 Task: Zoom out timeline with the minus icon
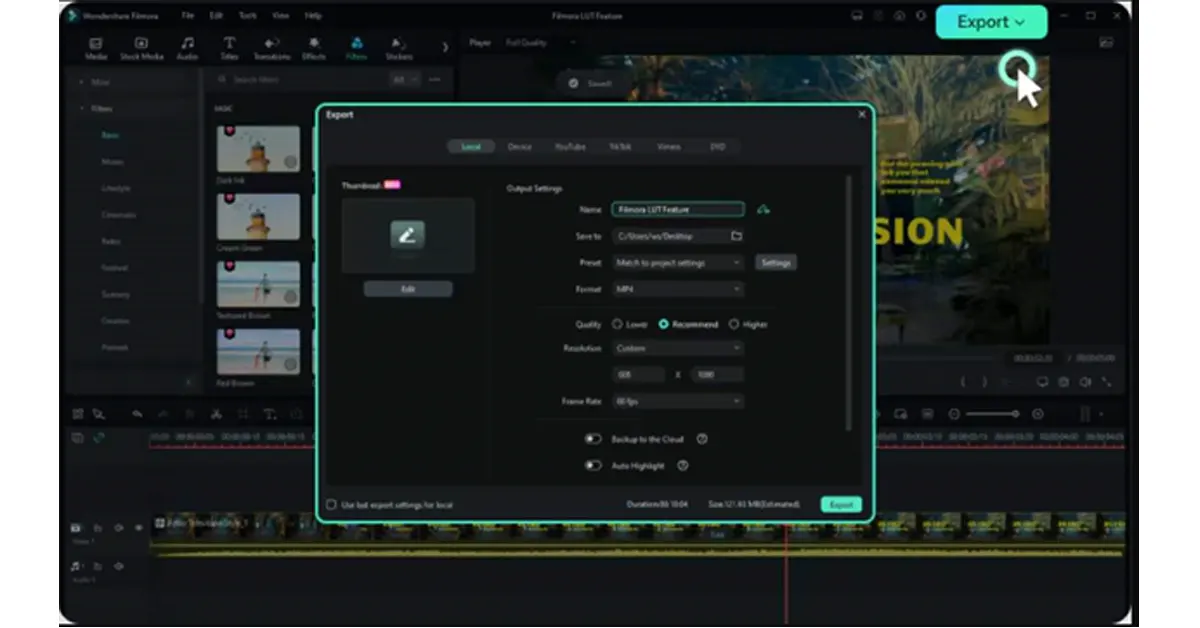coord(954,414)
